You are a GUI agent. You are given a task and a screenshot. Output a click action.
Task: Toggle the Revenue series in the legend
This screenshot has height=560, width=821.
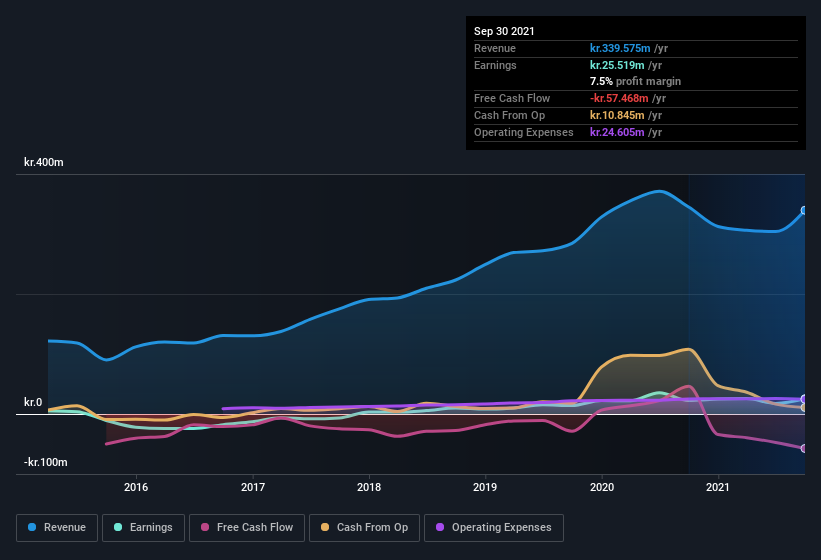click(57, 528)
